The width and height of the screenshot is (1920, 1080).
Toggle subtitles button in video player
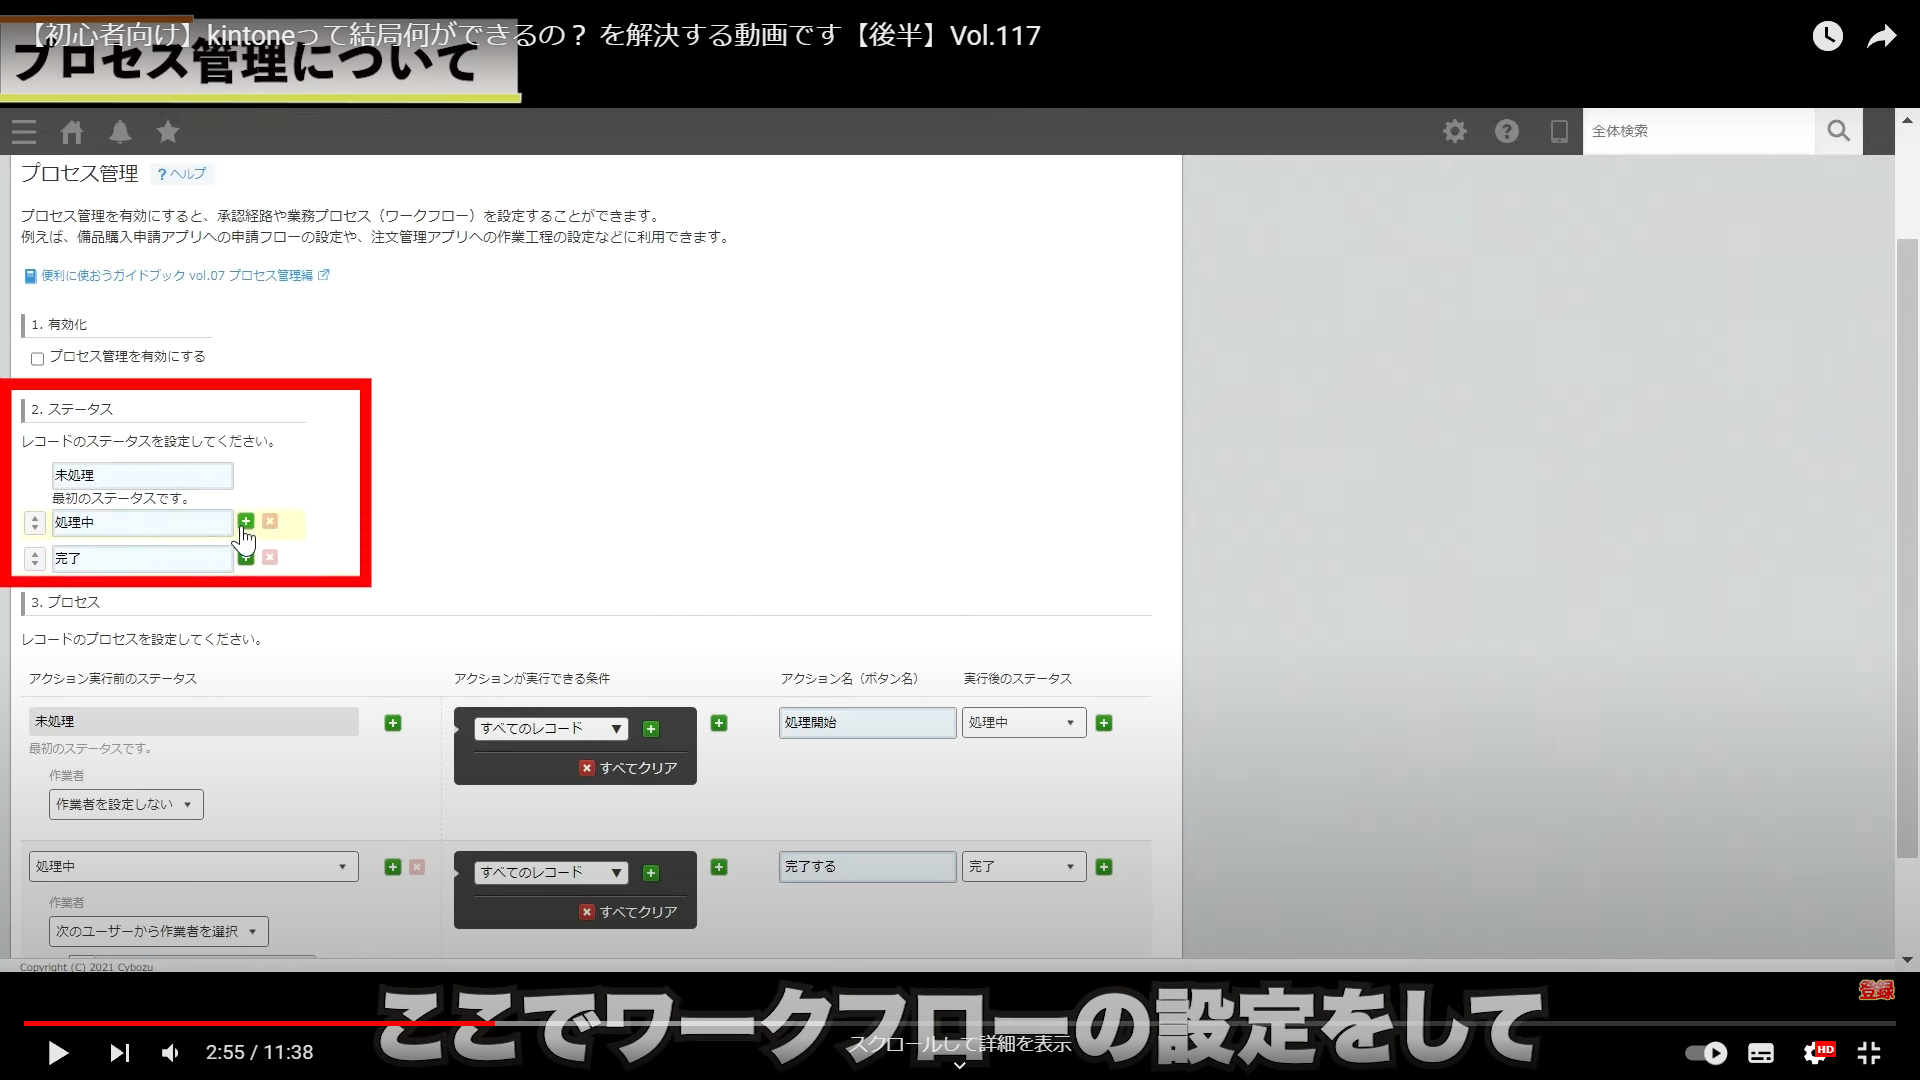(1761, 1052)
